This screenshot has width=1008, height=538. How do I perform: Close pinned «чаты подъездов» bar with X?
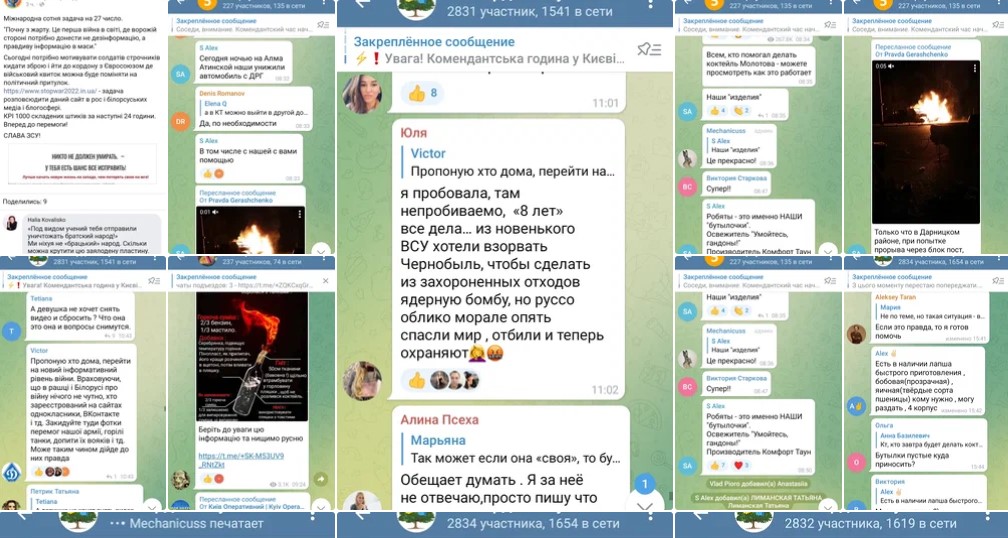click(325, 281)
